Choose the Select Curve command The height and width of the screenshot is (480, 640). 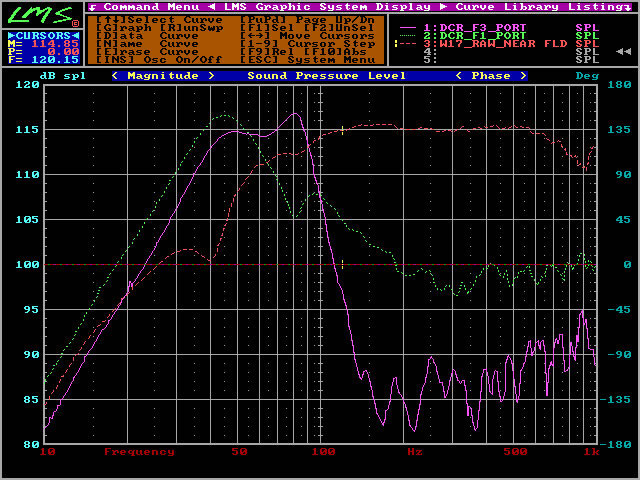(160, 20)
